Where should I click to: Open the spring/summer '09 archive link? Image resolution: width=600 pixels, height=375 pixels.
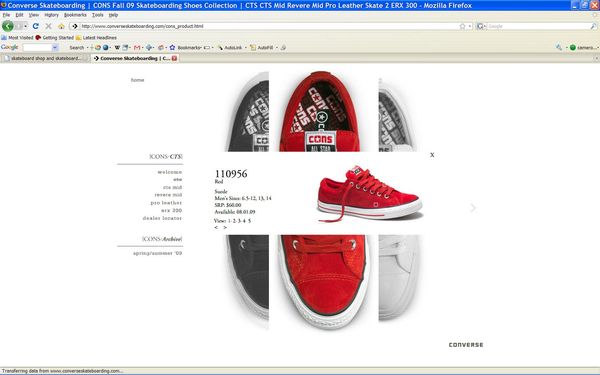(x=158, y=253)
